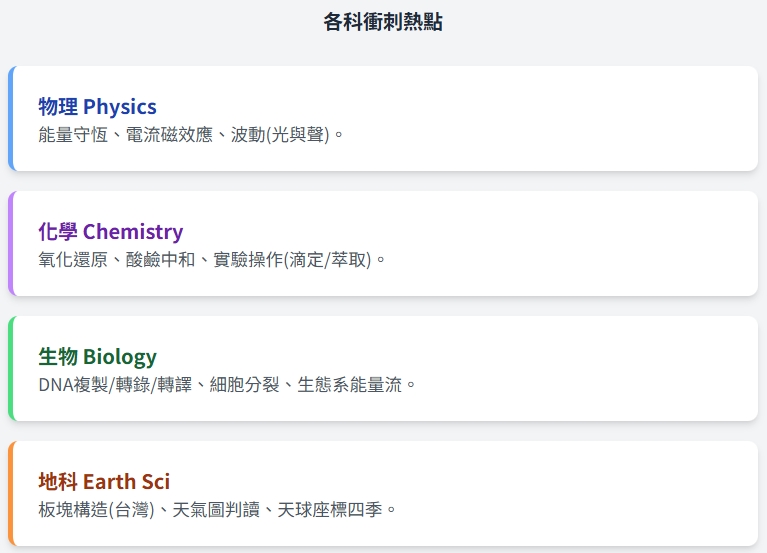Click the blue accent bar on Physics card

[x=11, y=119]
